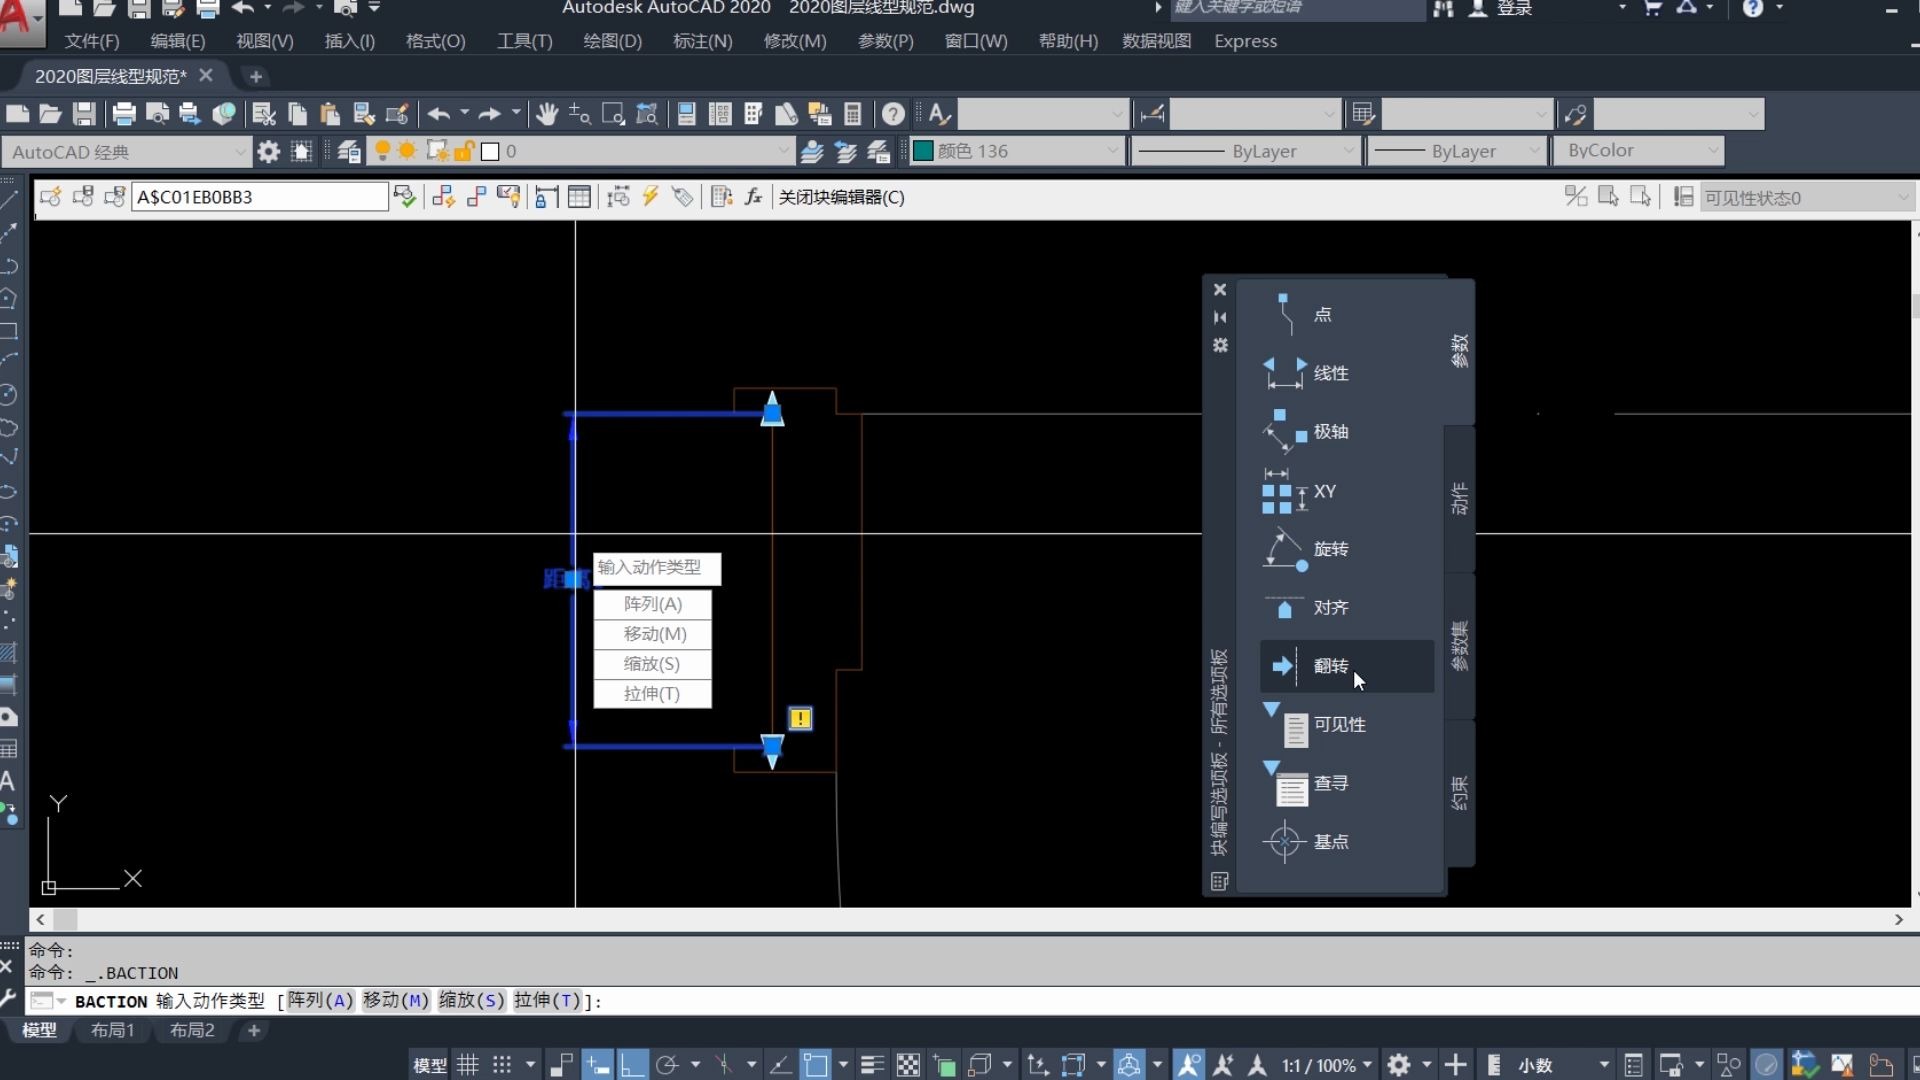Switch to 动作 palette tab
Viewport: 1920px width, 1080px height.
tap(1459, 498)
